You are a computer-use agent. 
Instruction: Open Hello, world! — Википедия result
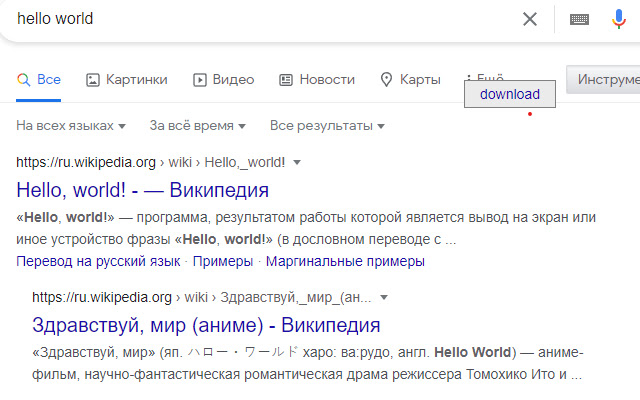(143, 190)
